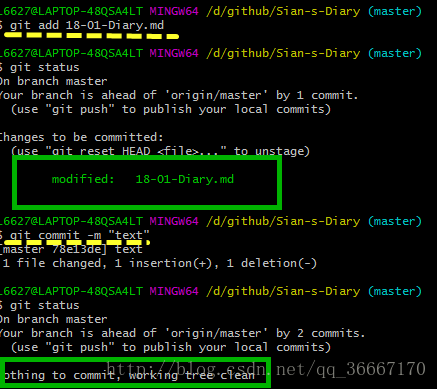
Task: Click the 'git commit -m "text"' command
Action: click(75, 235)
